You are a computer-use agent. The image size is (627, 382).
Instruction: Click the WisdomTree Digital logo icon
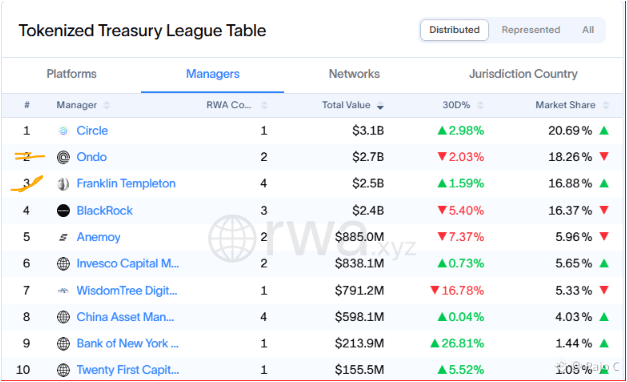[x=63, y=291]
